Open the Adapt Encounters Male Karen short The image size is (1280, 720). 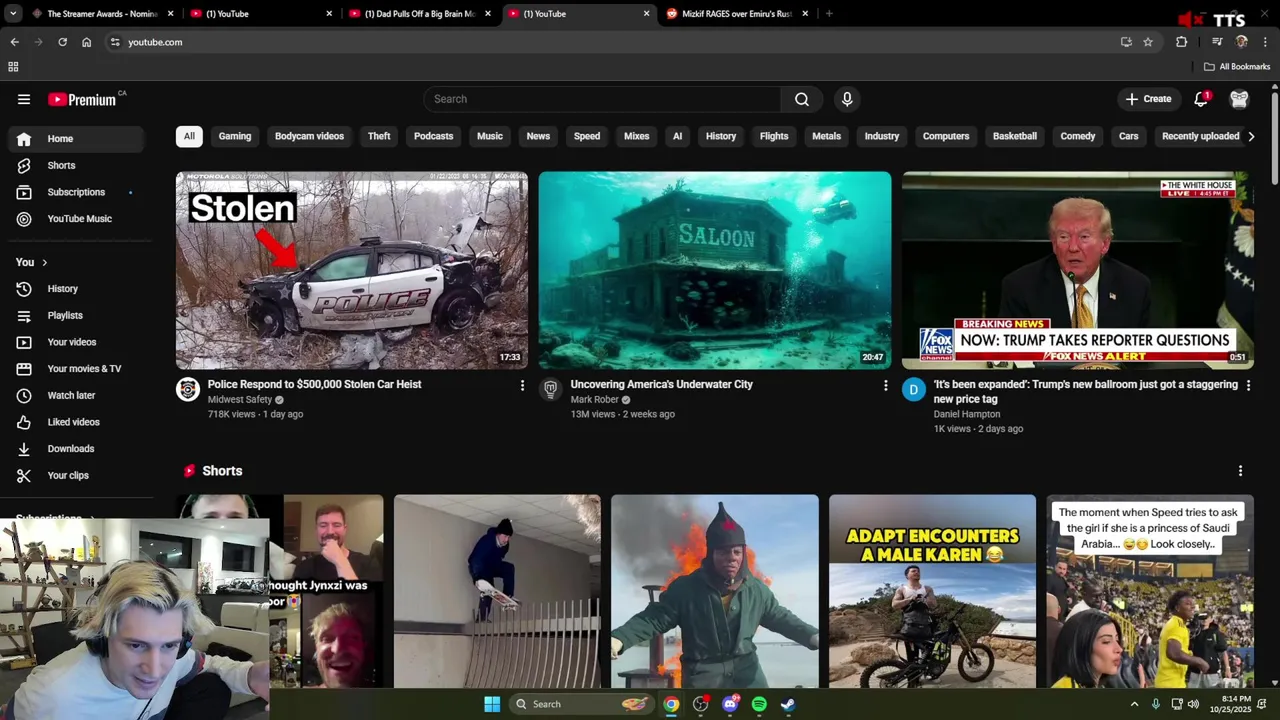point(932,591)
